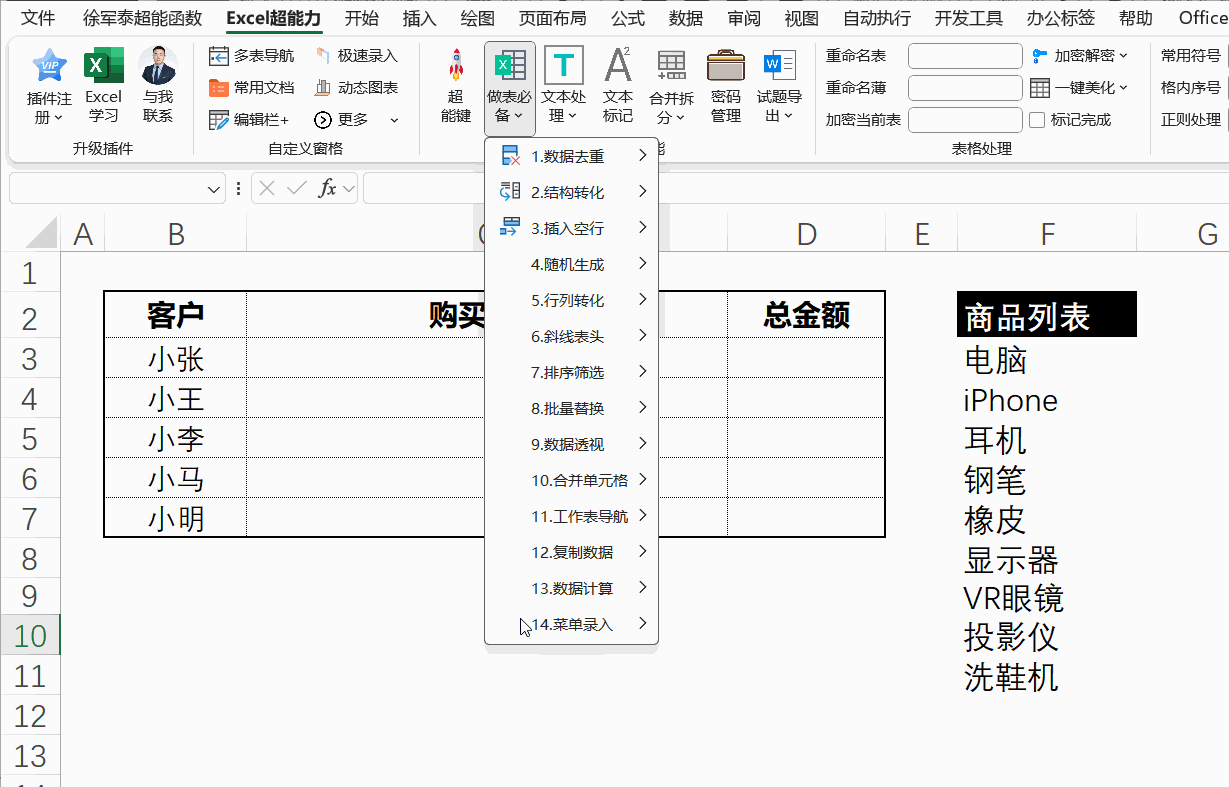Image resolution: width=1229 pixels, height=787 pixels.
Task: Click the 文本标记 icon
Action: (x=618, y=66)
